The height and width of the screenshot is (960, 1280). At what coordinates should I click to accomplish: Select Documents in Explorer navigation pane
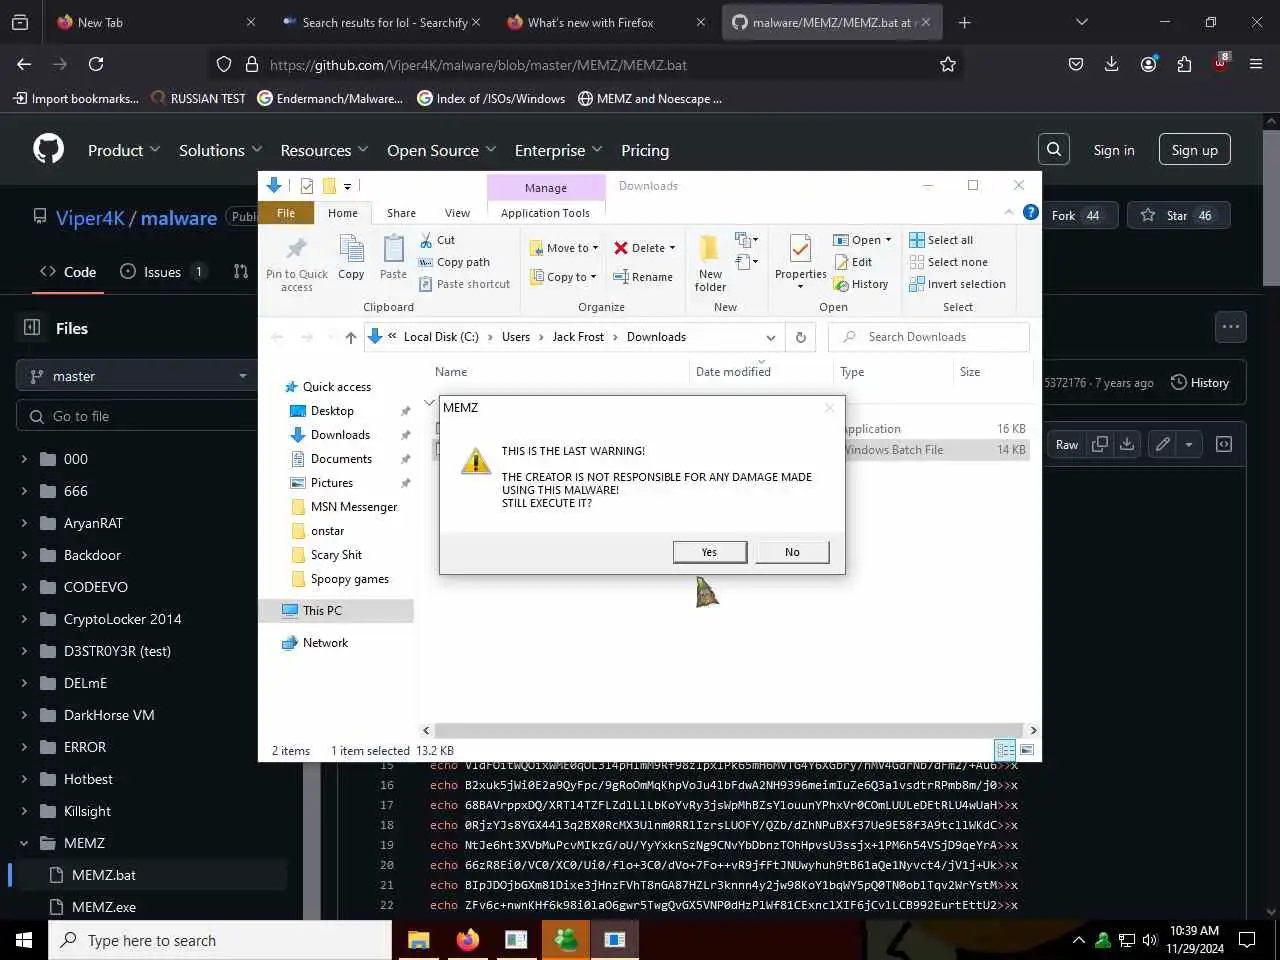click(341, 459)
